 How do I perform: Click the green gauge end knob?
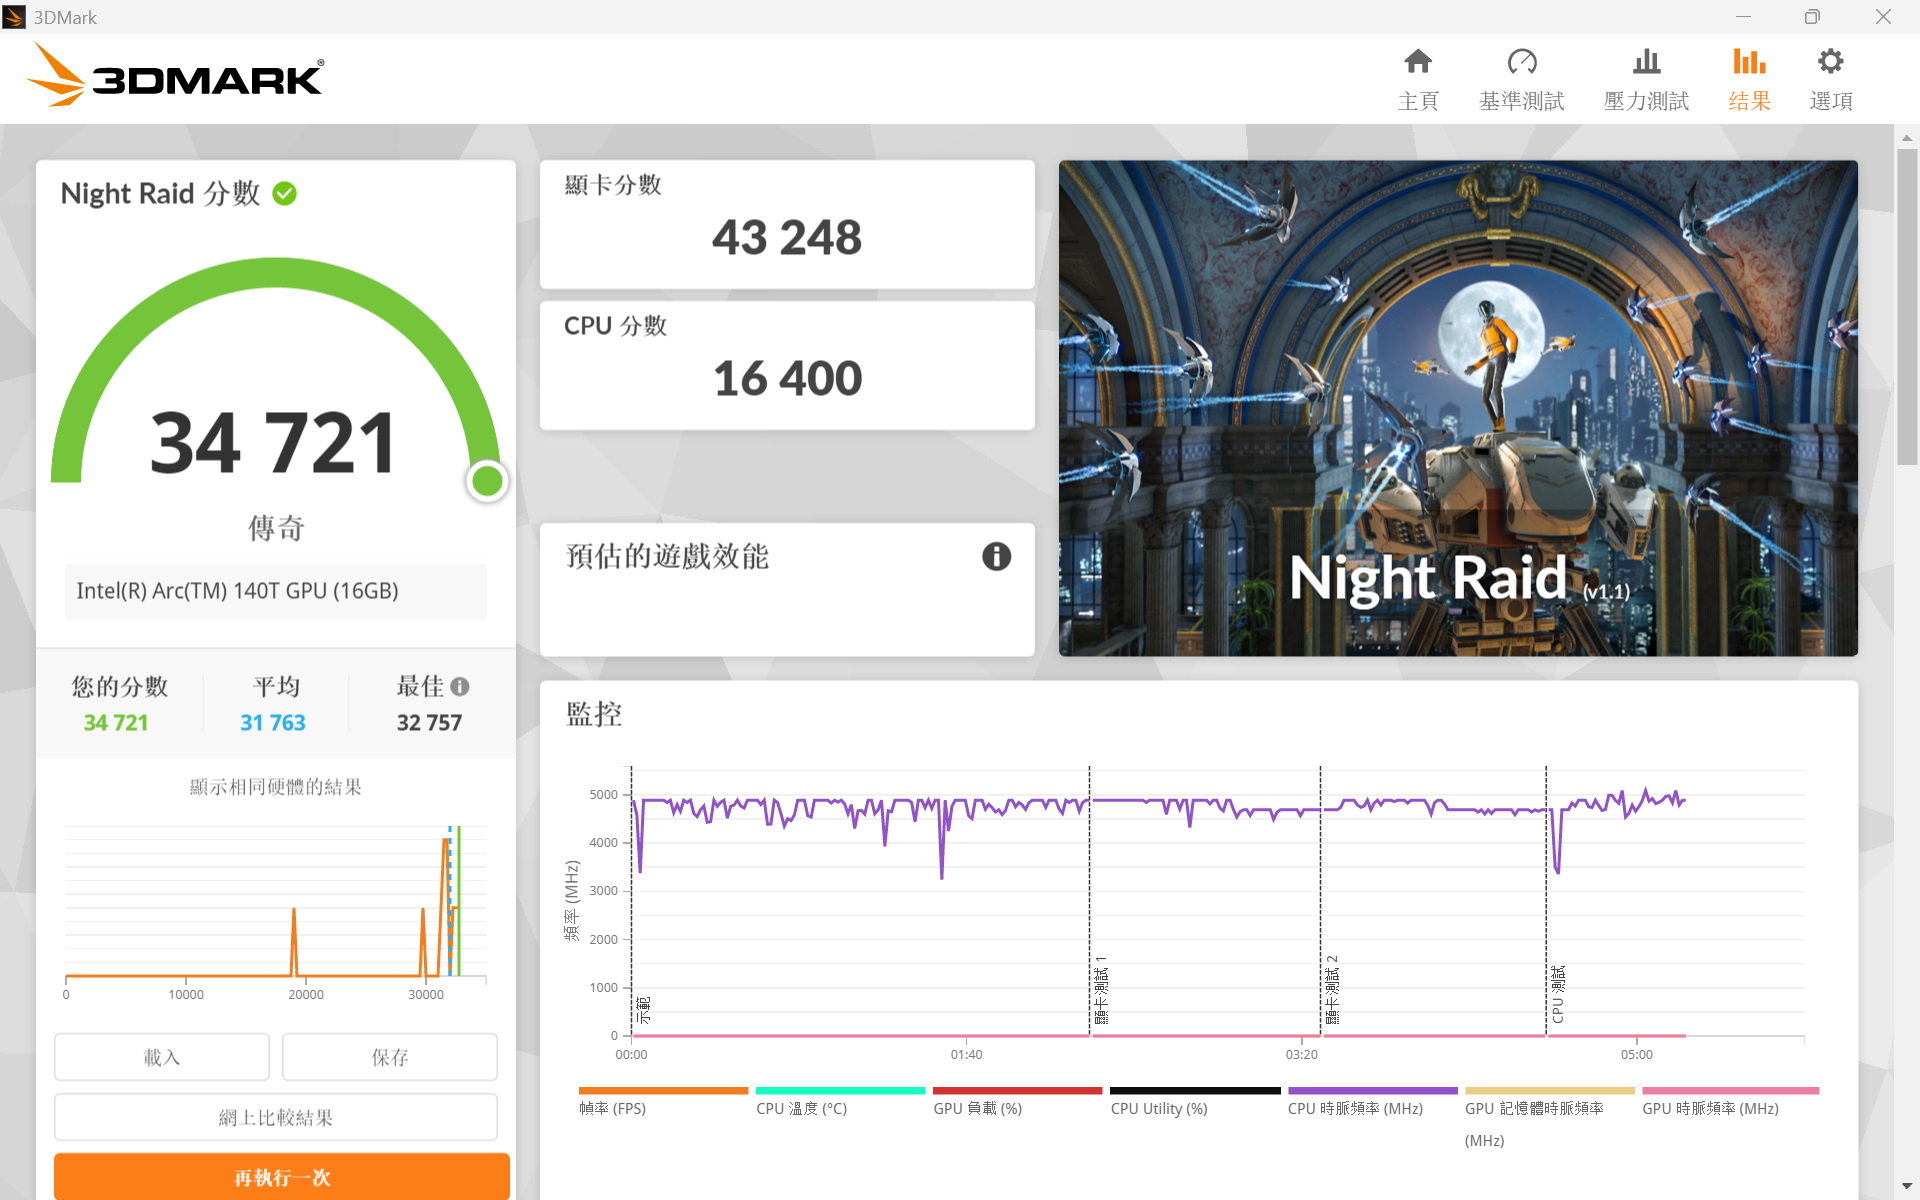pyautogui.click(x=487, y=481)
